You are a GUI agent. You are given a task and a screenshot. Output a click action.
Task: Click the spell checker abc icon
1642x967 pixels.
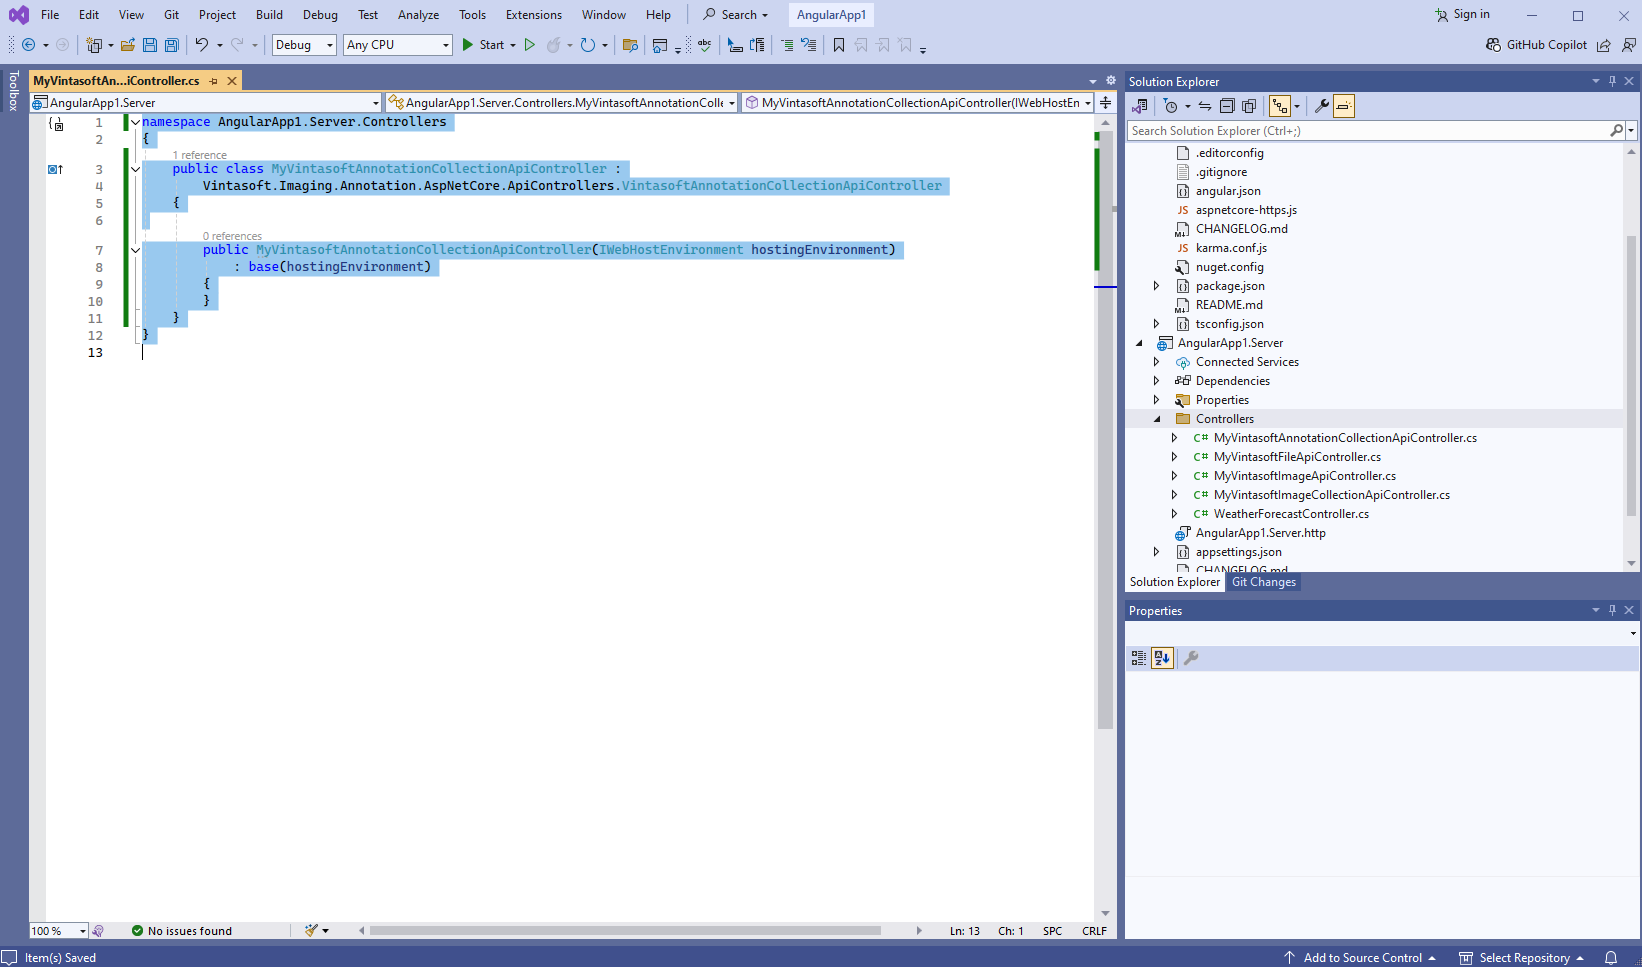point(705,45)
